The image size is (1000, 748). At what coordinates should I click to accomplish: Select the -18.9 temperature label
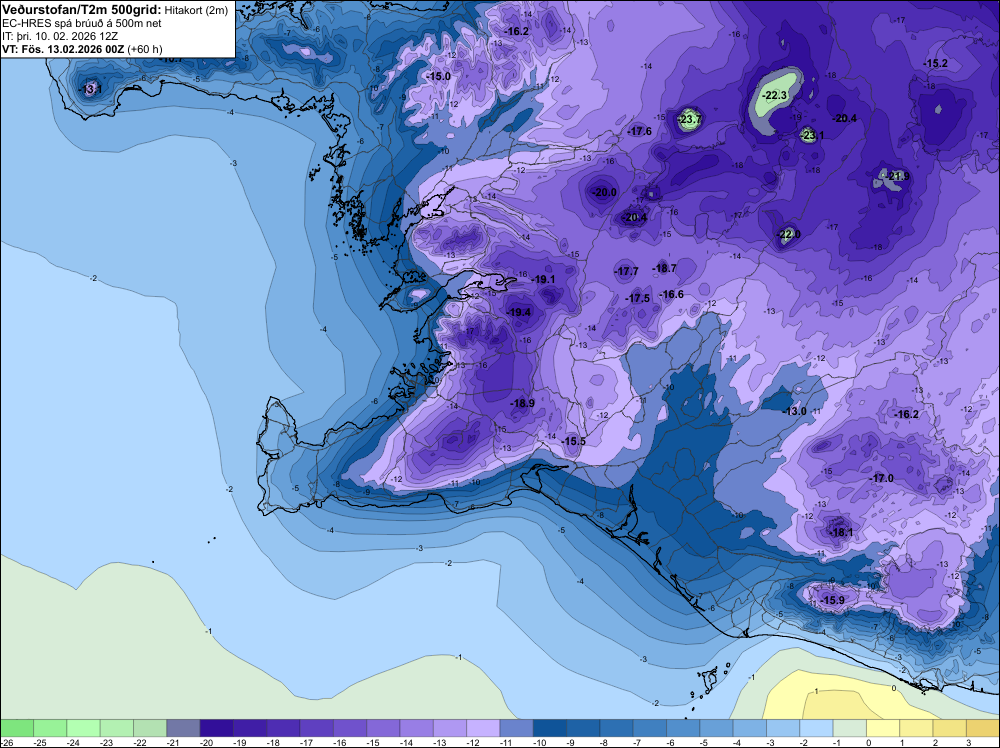(522, 403)
